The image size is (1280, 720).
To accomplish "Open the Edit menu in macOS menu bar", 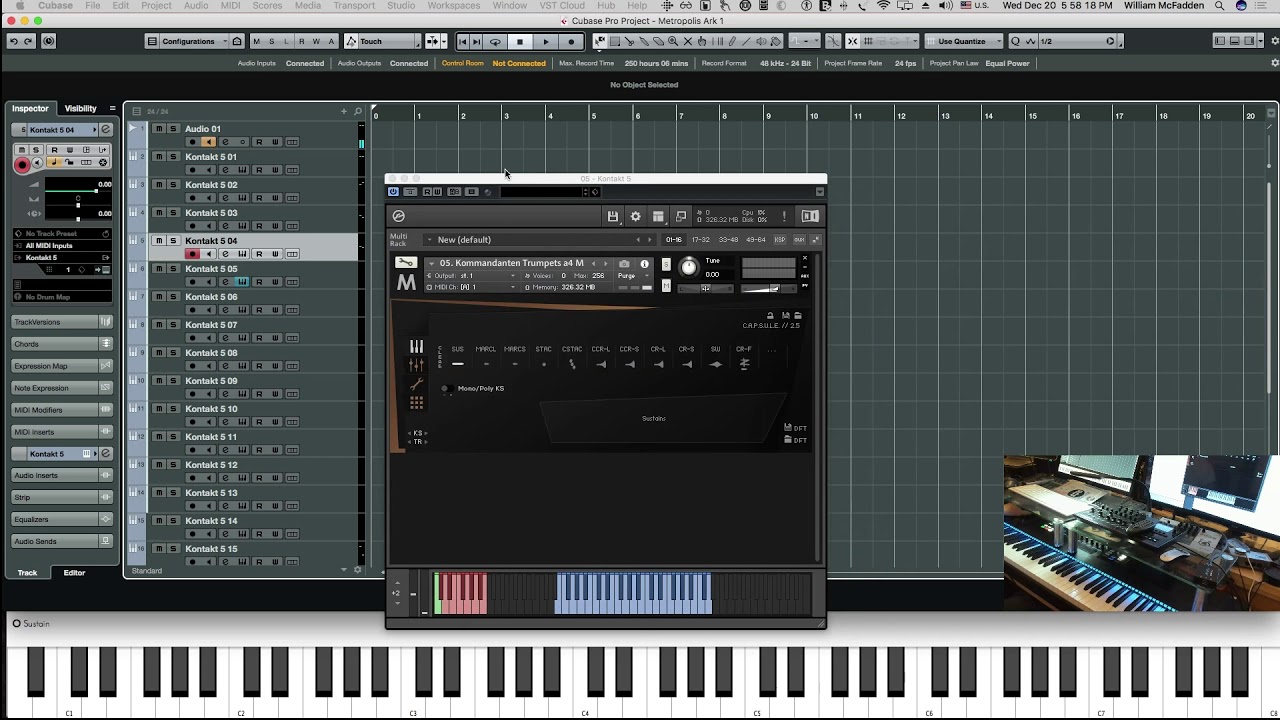I will [121, 6].
